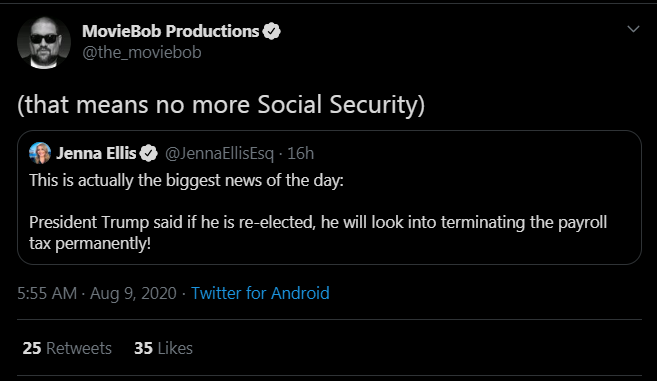
Task: Open the quoted tweet's 'biggest news of the day' line
Action: 186,180
